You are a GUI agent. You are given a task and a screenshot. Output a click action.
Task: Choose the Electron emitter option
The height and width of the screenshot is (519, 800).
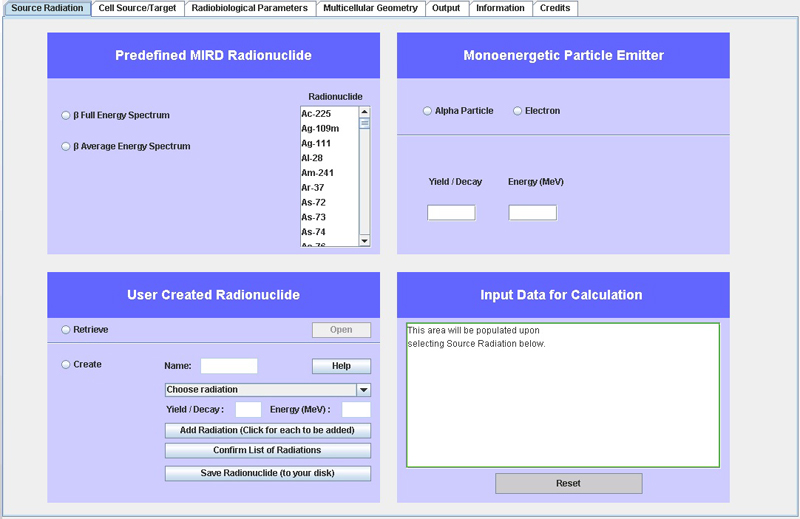(518, 111)
